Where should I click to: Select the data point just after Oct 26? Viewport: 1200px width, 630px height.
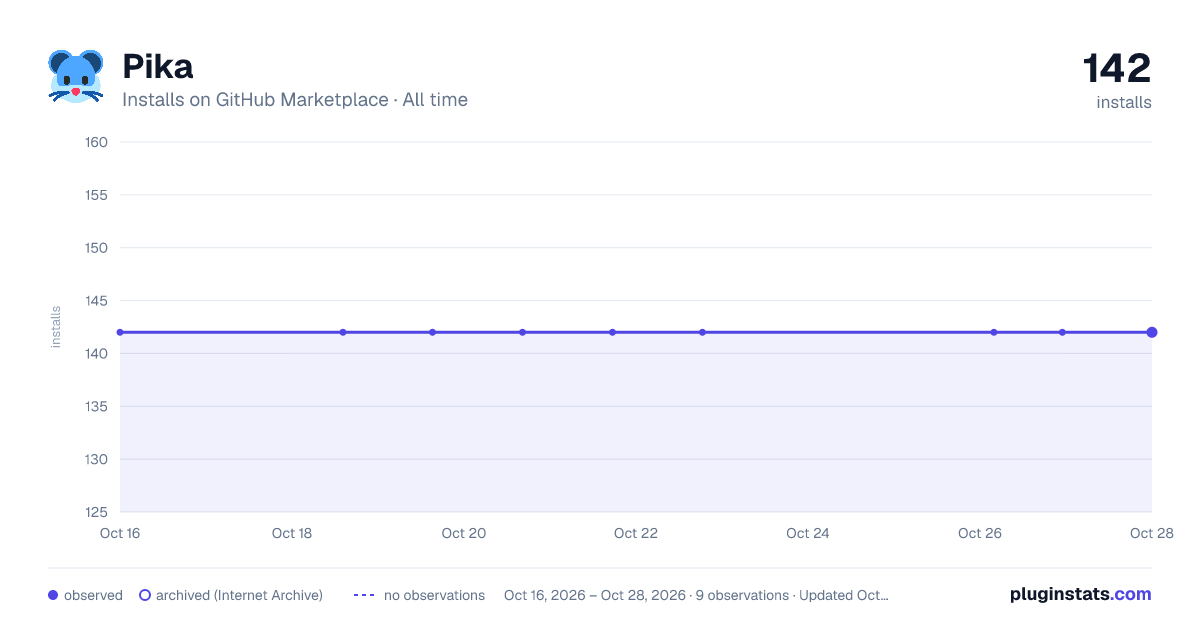(994, 332)
